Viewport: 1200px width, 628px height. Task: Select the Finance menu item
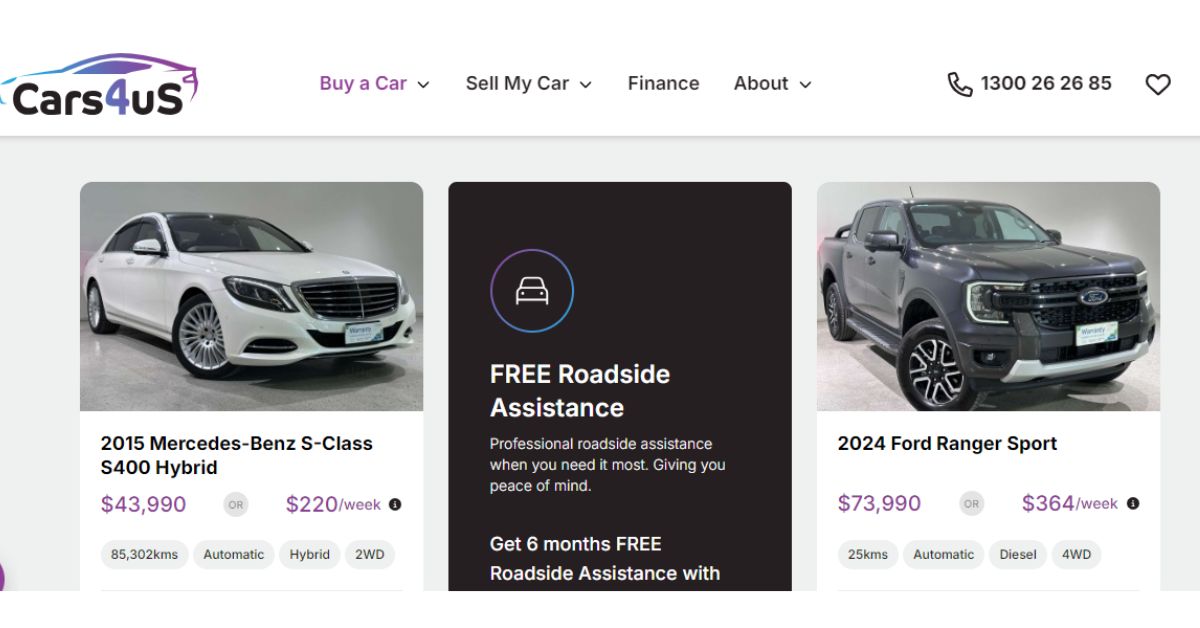tap(663, 83)
